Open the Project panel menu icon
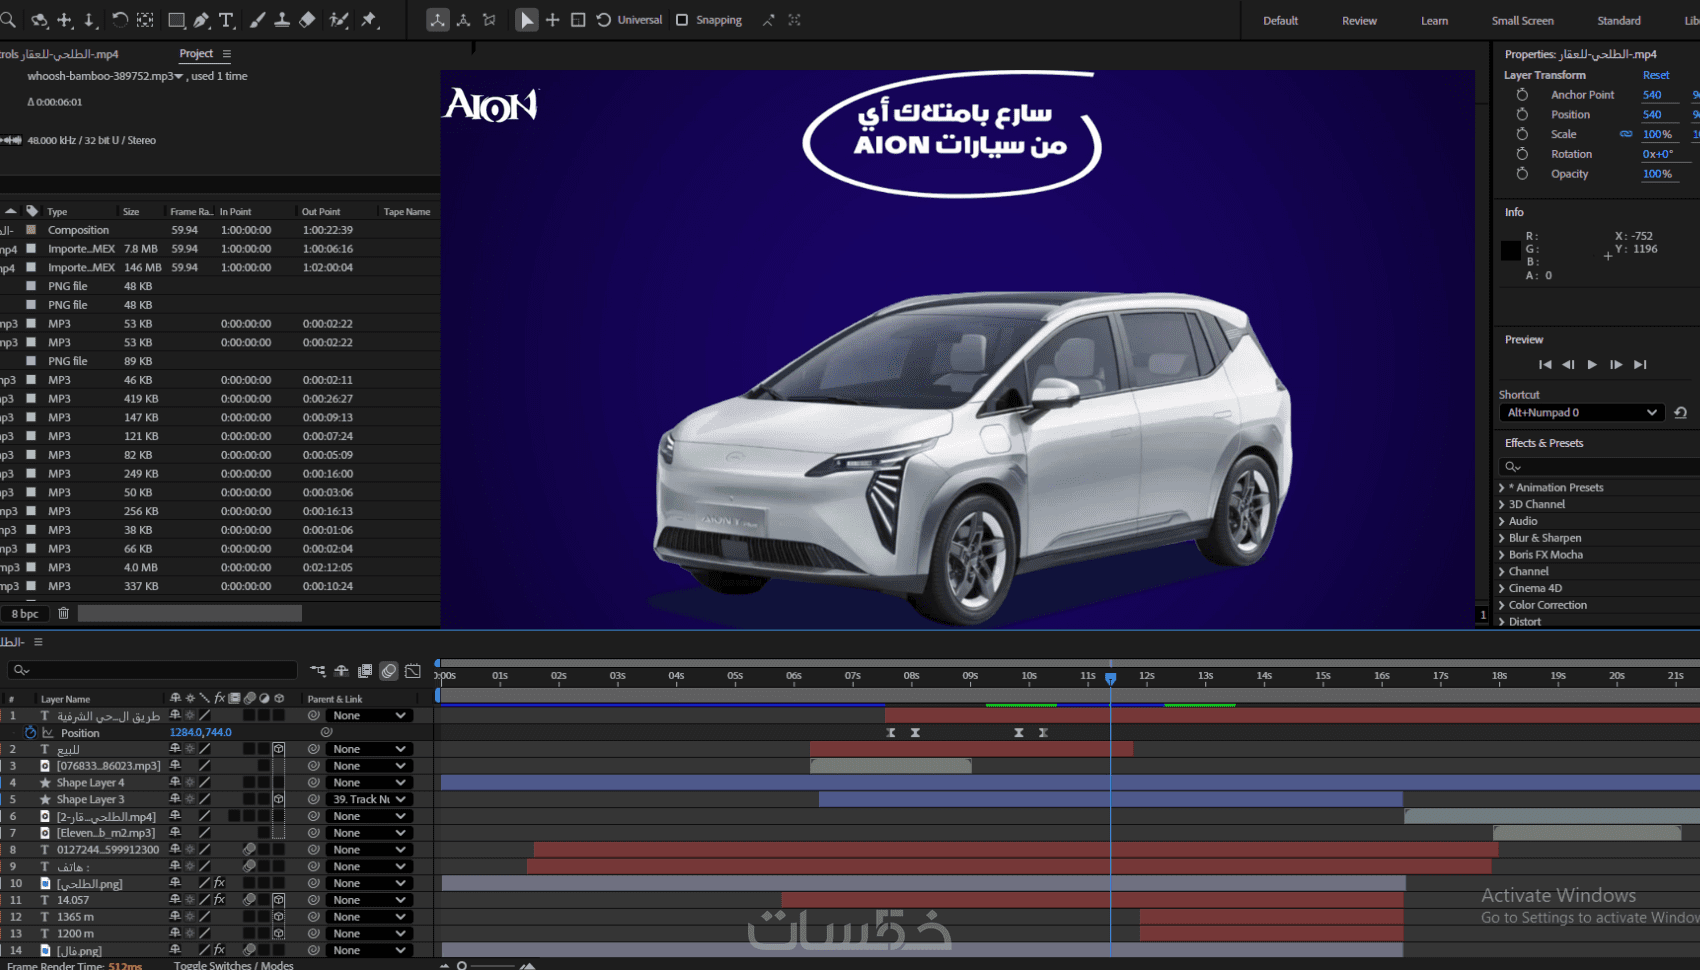 pyautogui.click(x=227, y=54)
